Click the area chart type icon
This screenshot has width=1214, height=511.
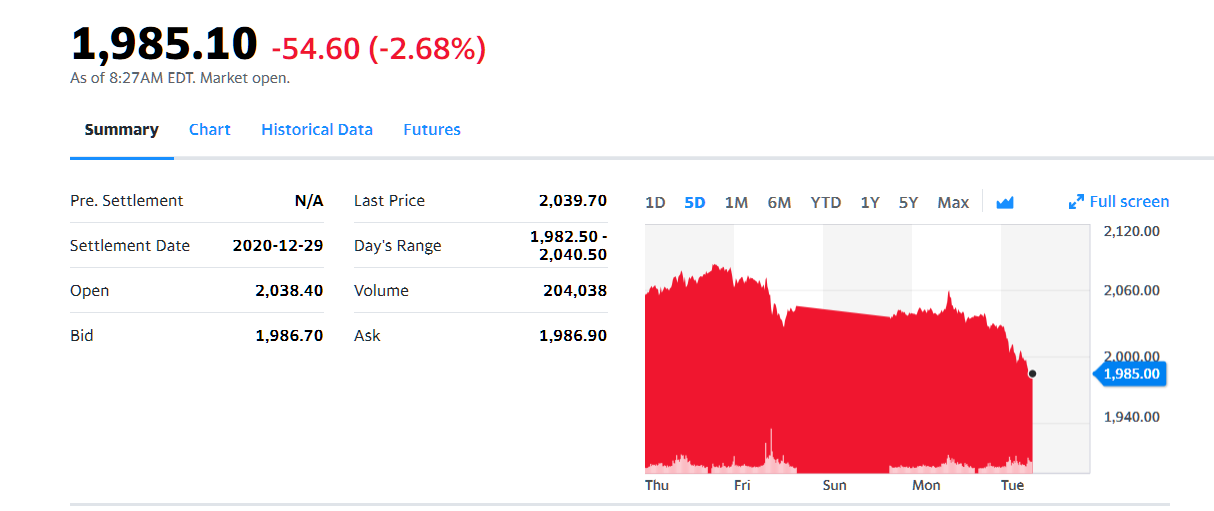[x=1005, y=203]
